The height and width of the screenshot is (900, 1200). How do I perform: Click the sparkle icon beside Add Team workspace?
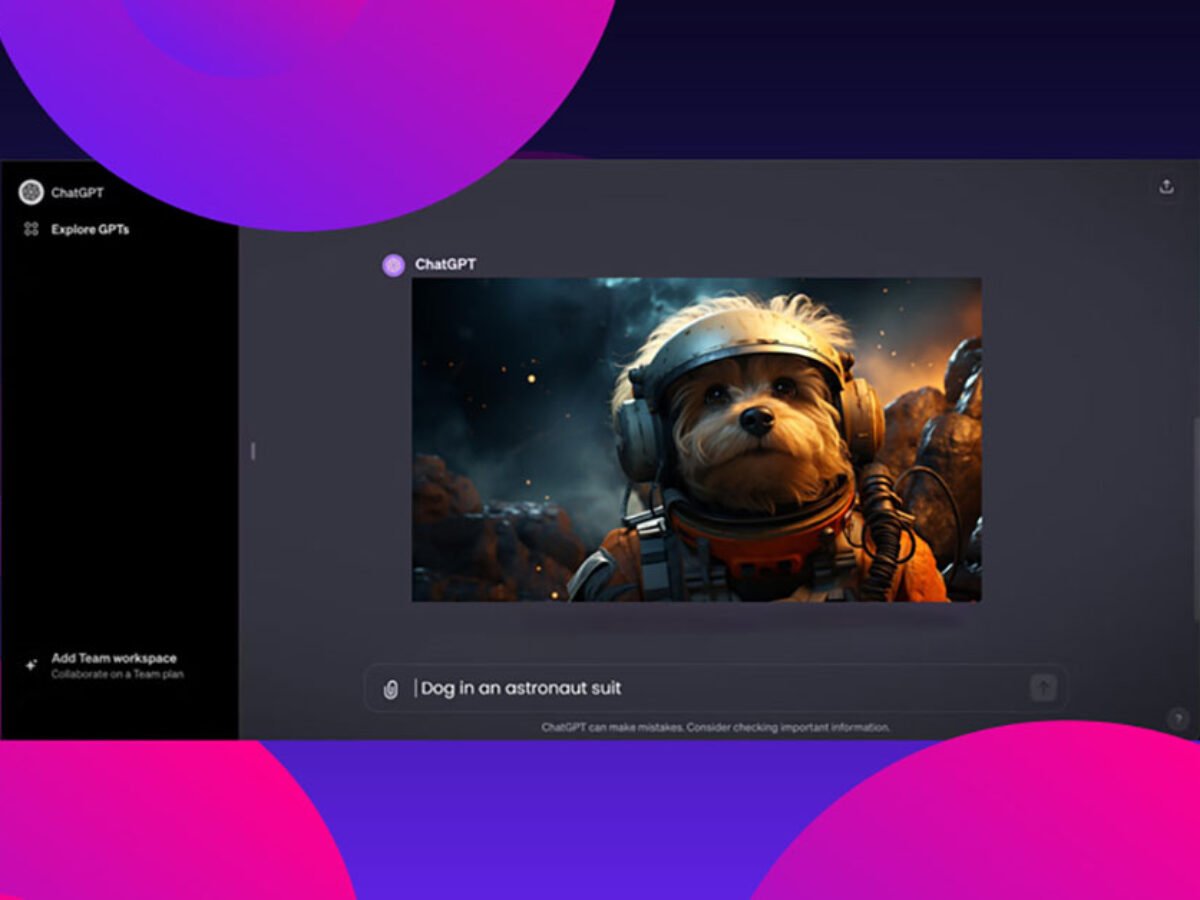coord(31,665)
